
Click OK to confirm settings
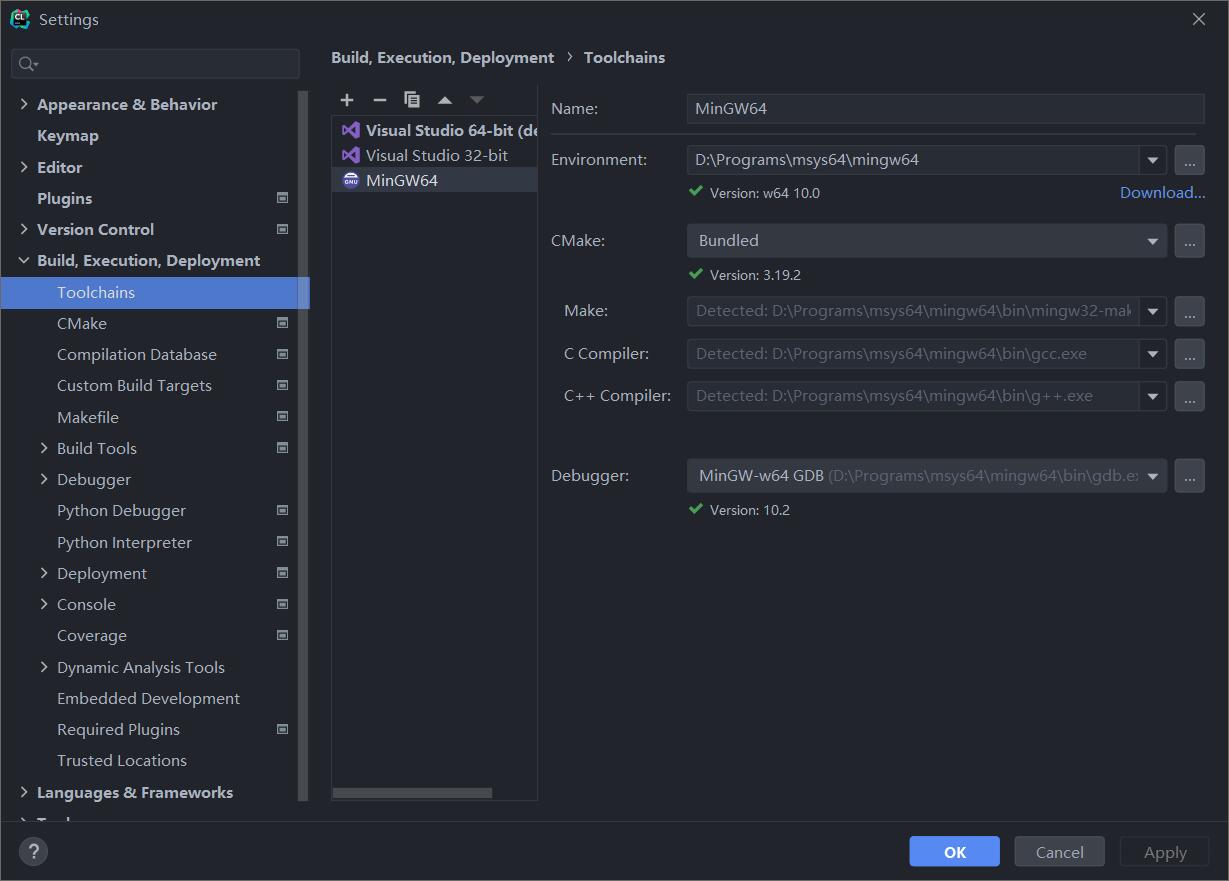[x=954, y=852]
